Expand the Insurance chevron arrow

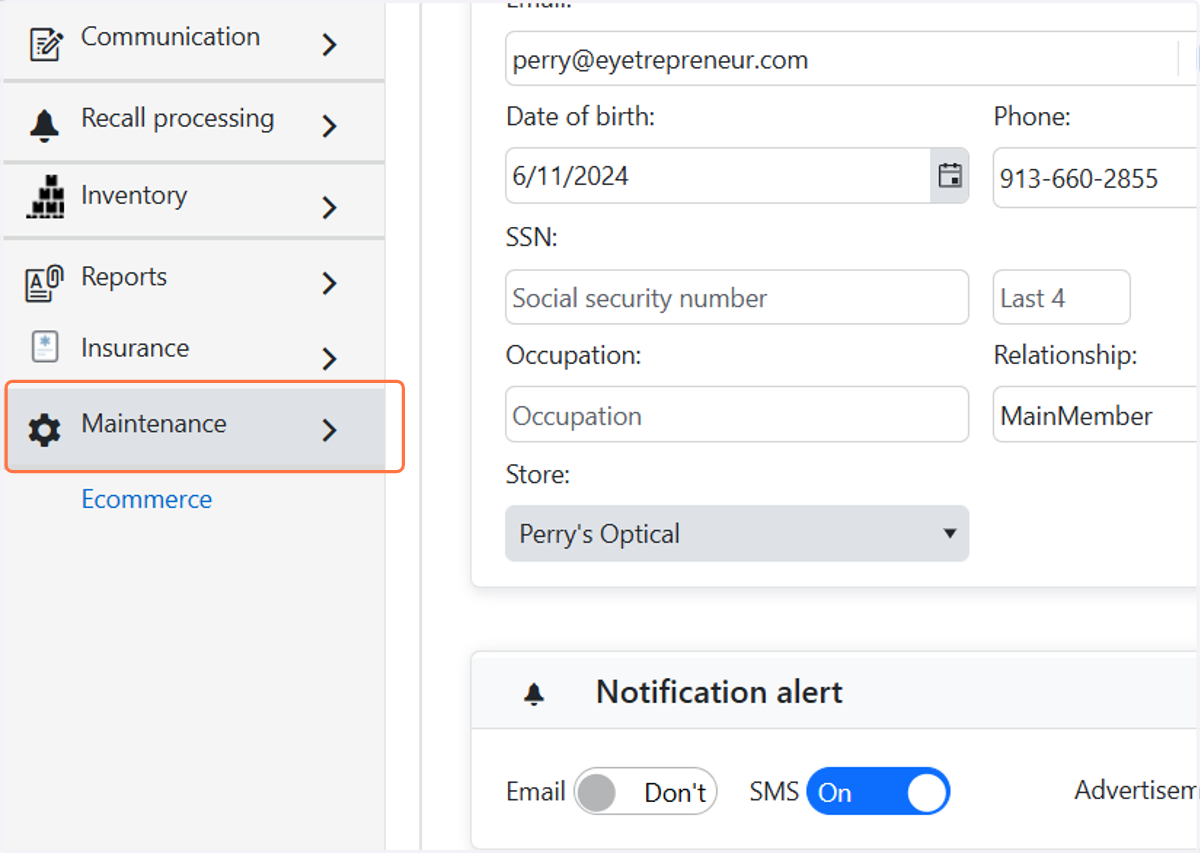(329, 359)
